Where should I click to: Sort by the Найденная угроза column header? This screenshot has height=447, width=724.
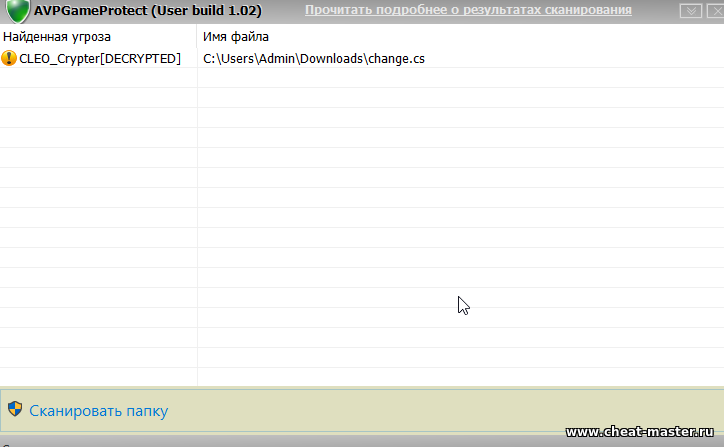pos(57,37)
